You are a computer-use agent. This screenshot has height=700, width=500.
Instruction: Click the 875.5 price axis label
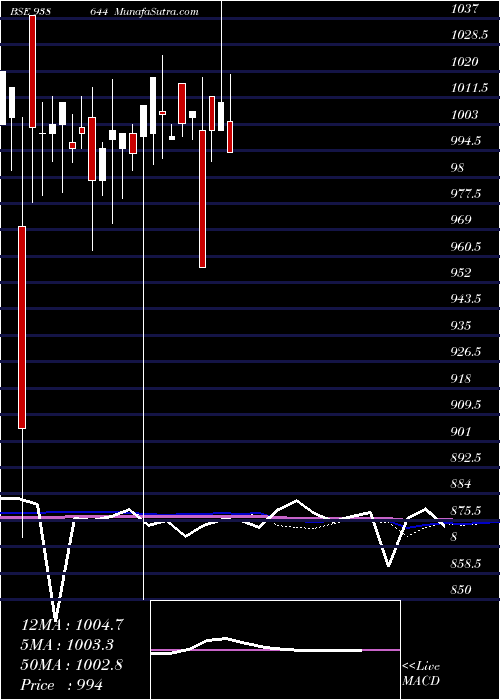(x=467, y=511)
